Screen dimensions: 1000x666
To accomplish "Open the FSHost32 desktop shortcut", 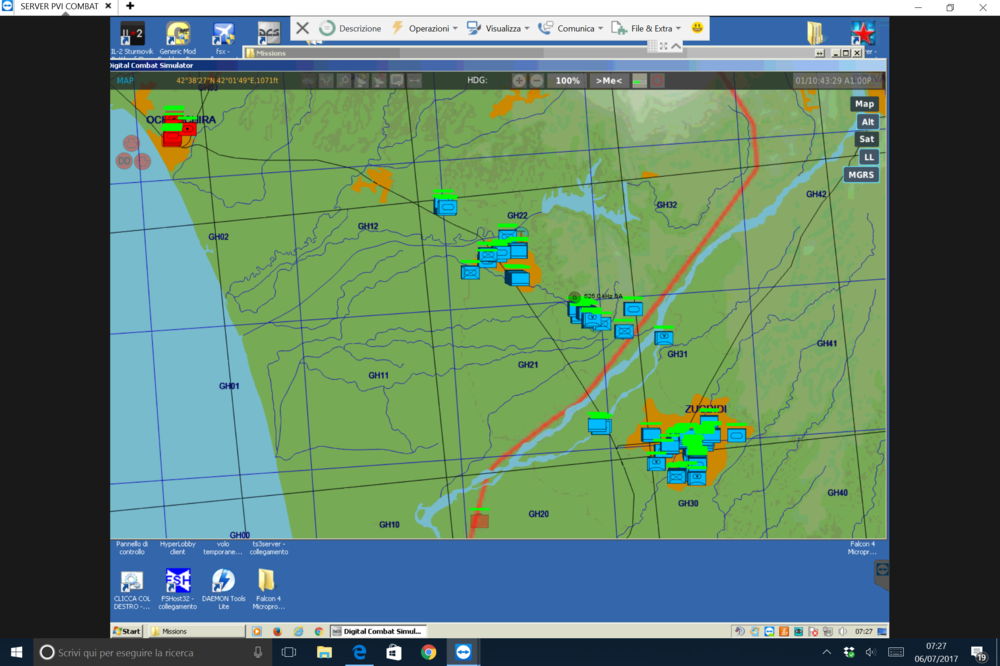I will point(178,590).
